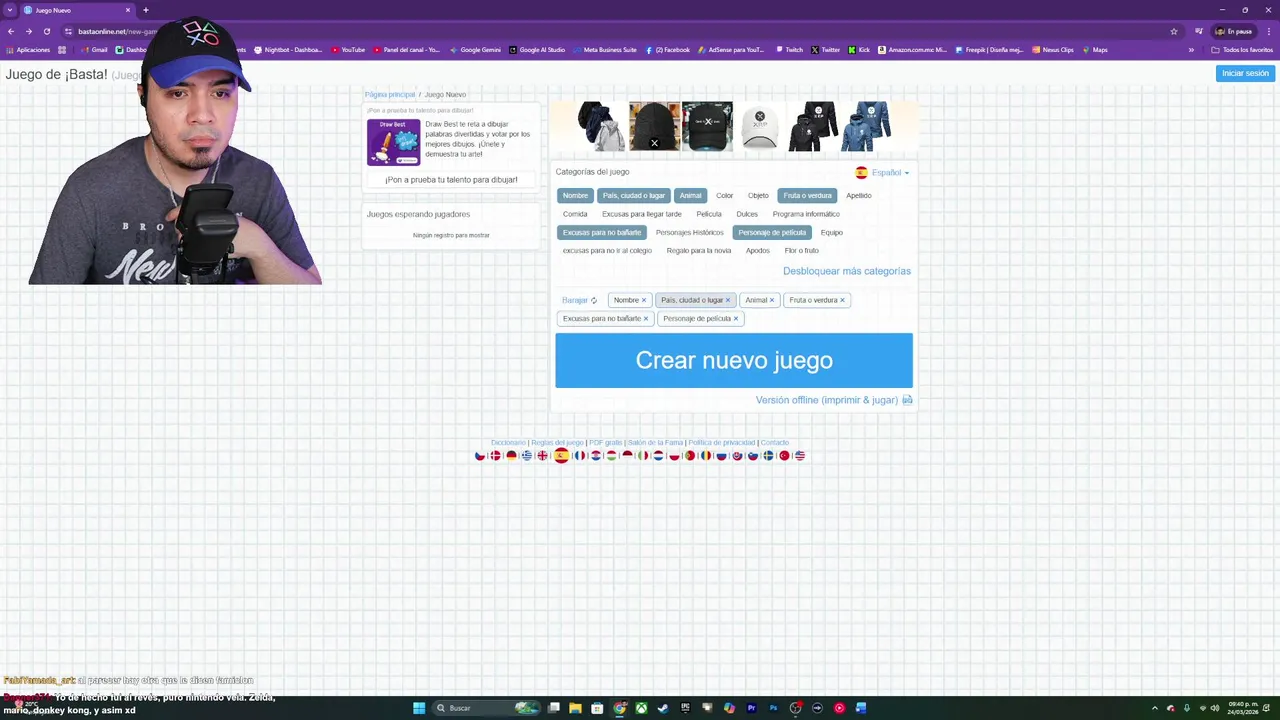Select the French flag language icon
Image resolution: width=1280 pixels, height=720 pixels.
coord(580,455)
